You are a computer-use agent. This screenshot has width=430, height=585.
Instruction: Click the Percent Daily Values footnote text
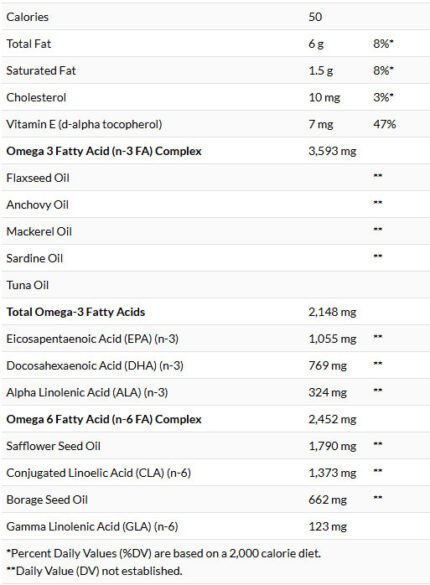[x=163, y=553]
